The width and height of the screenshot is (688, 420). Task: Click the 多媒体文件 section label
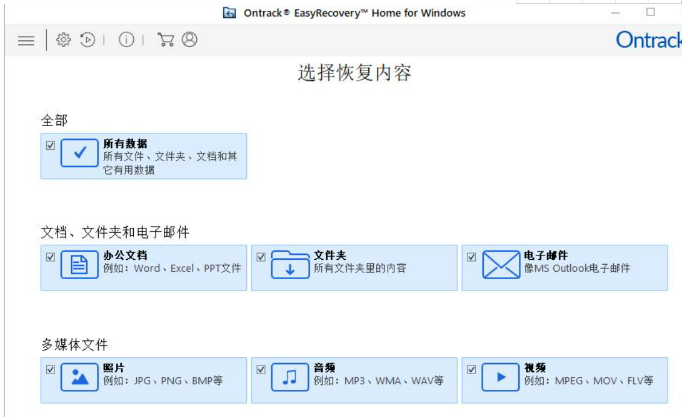point(75,345)
